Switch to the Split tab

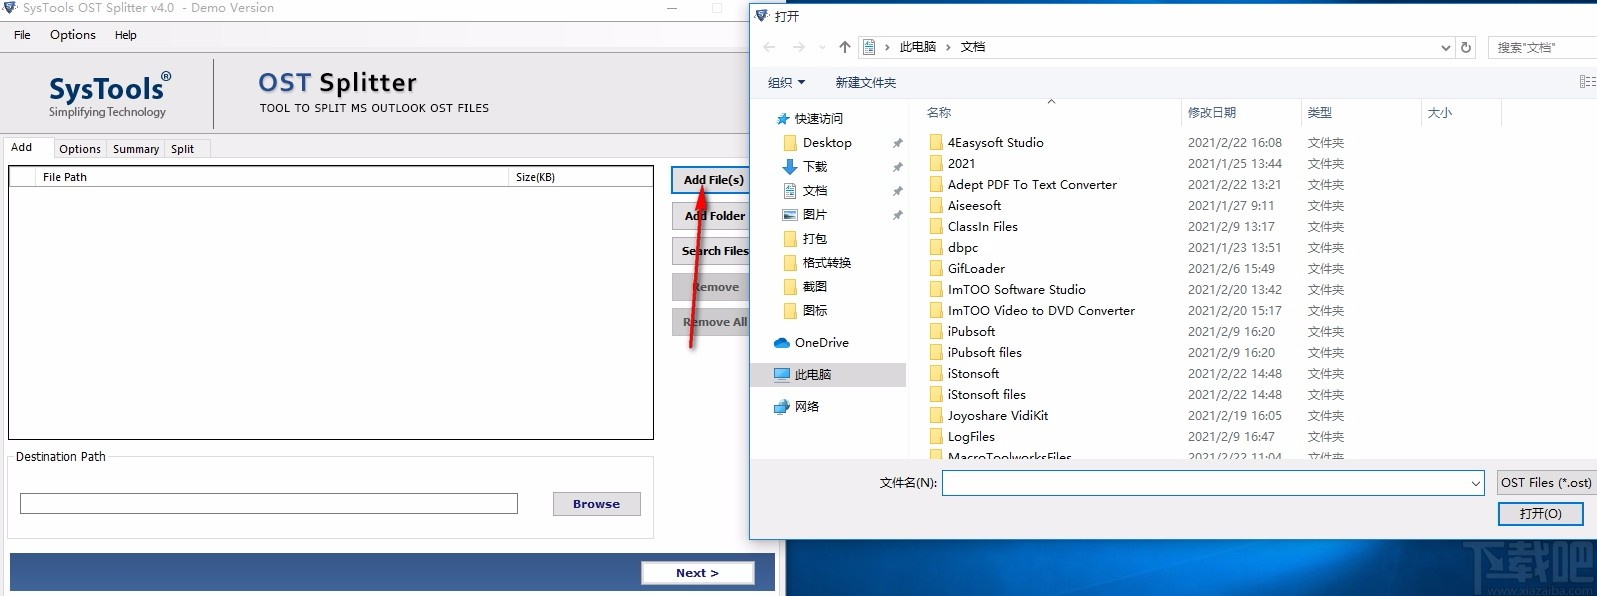182,149
